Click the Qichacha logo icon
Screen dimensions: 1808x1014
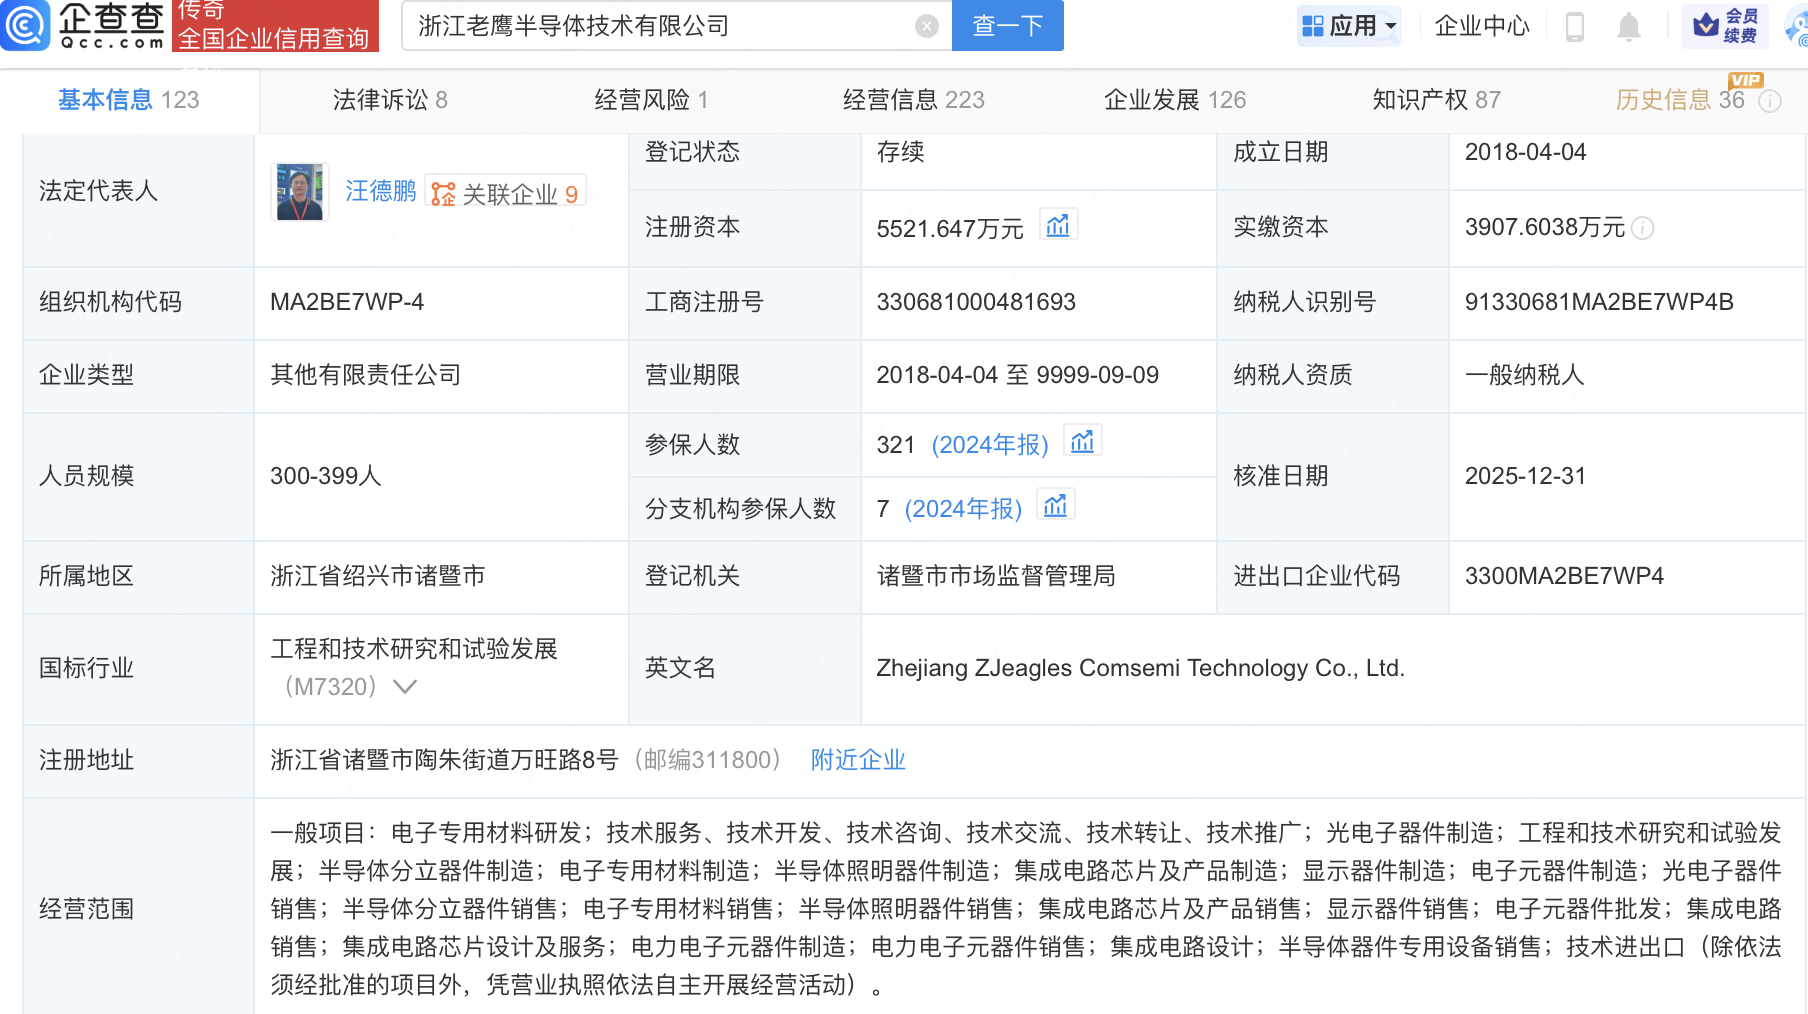point(25,25)
